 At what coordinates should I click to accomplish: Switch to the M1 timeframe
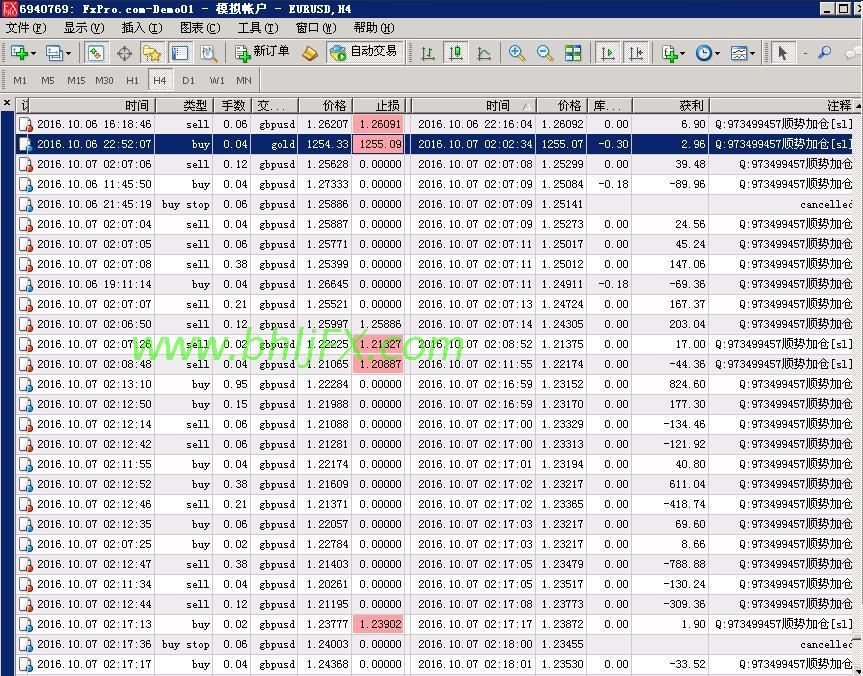(x=20, y=80)
